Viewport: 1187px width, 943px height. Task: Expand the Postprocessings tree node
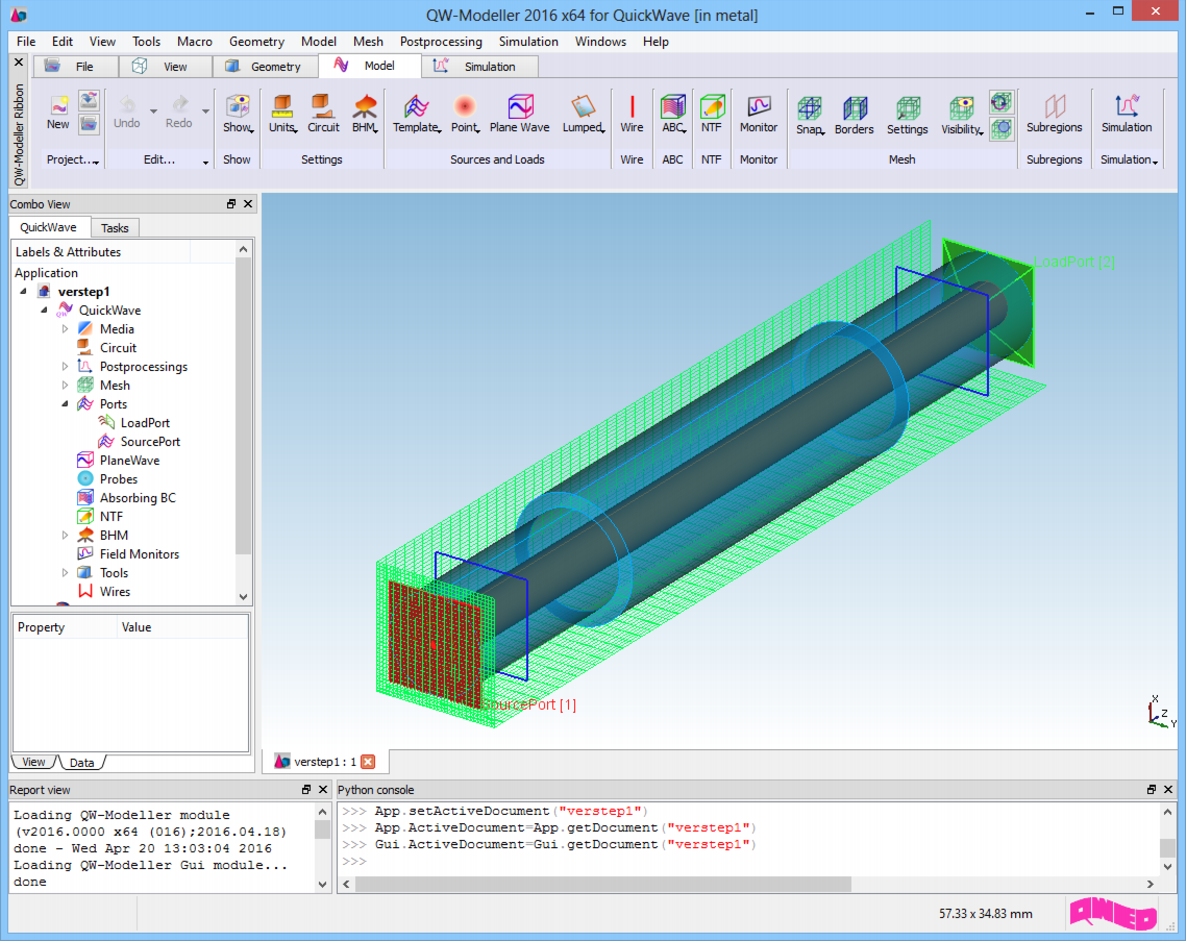click(65, 366)
